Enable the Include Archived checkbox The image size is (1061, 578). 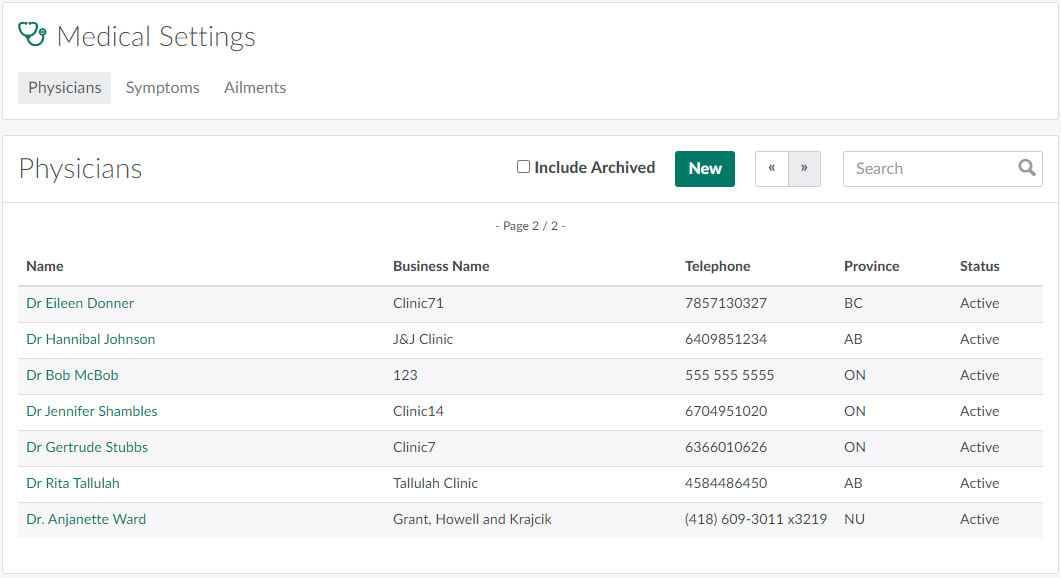pos(523,167)
